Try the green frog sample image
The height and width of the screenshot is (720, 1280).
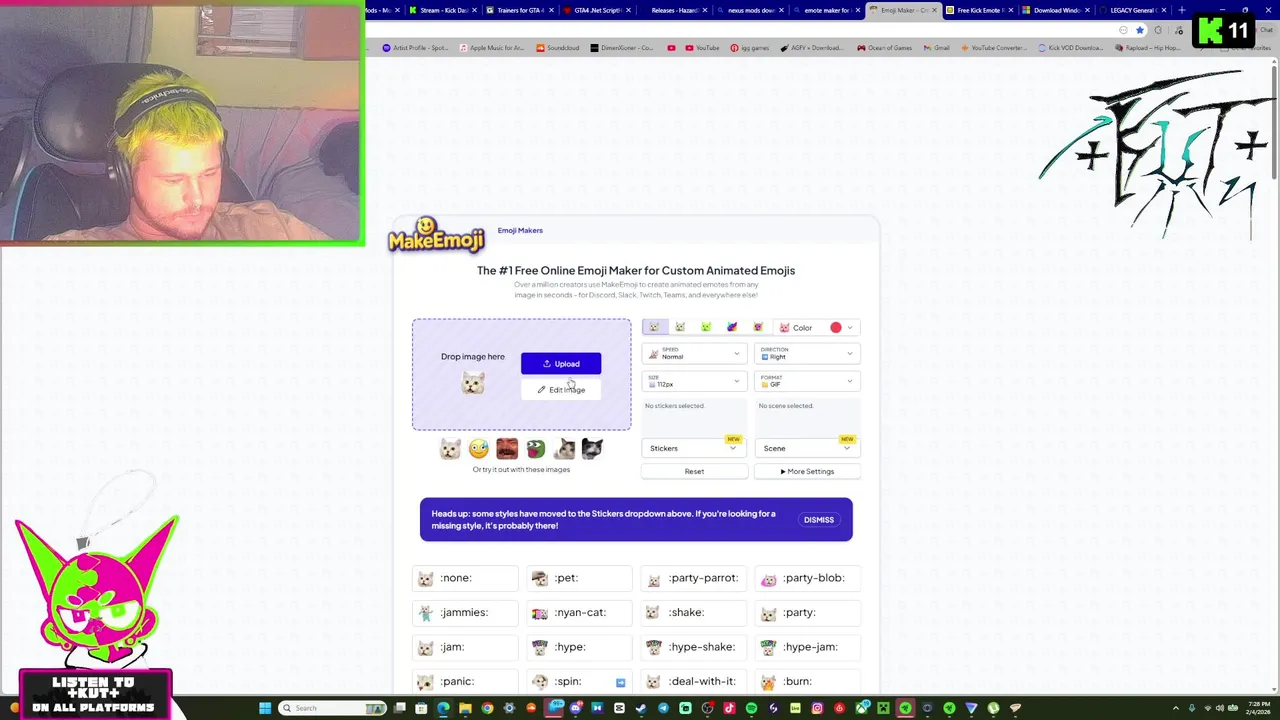pyautogui.click(x=536, y=449)
